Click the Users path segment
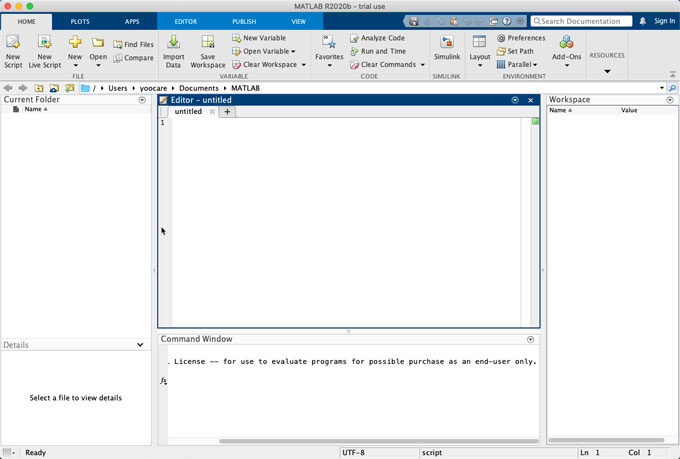 [118, 88]
